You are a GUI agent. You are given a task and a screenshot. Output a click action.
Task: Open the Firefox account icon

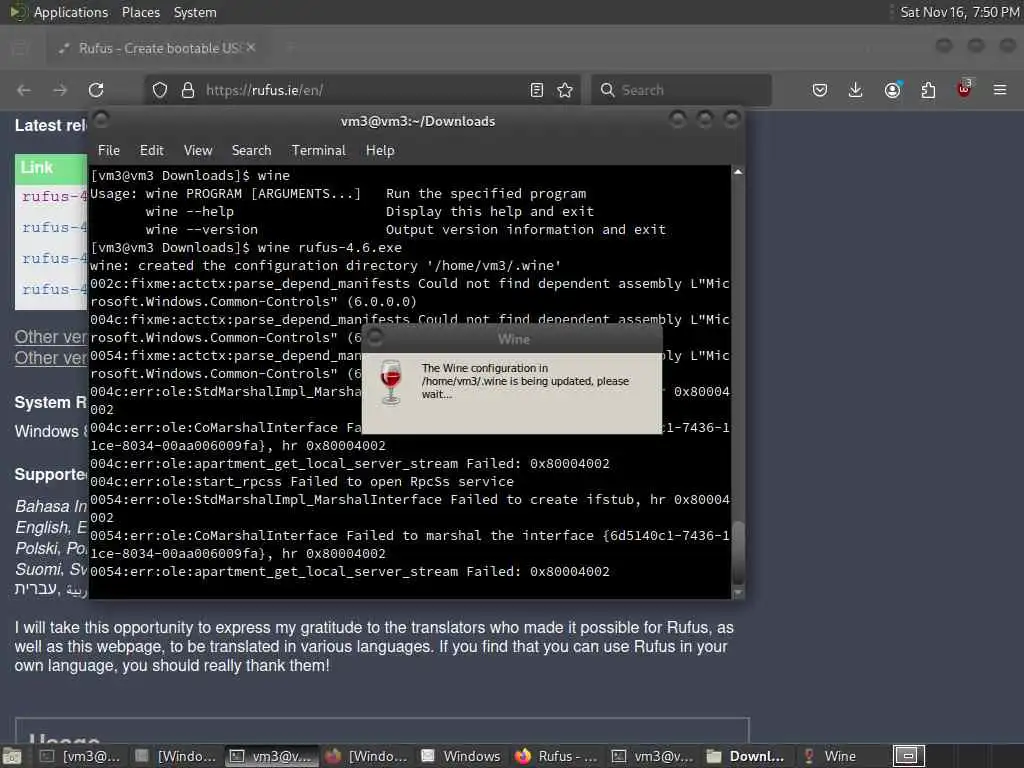coord(892,90)
